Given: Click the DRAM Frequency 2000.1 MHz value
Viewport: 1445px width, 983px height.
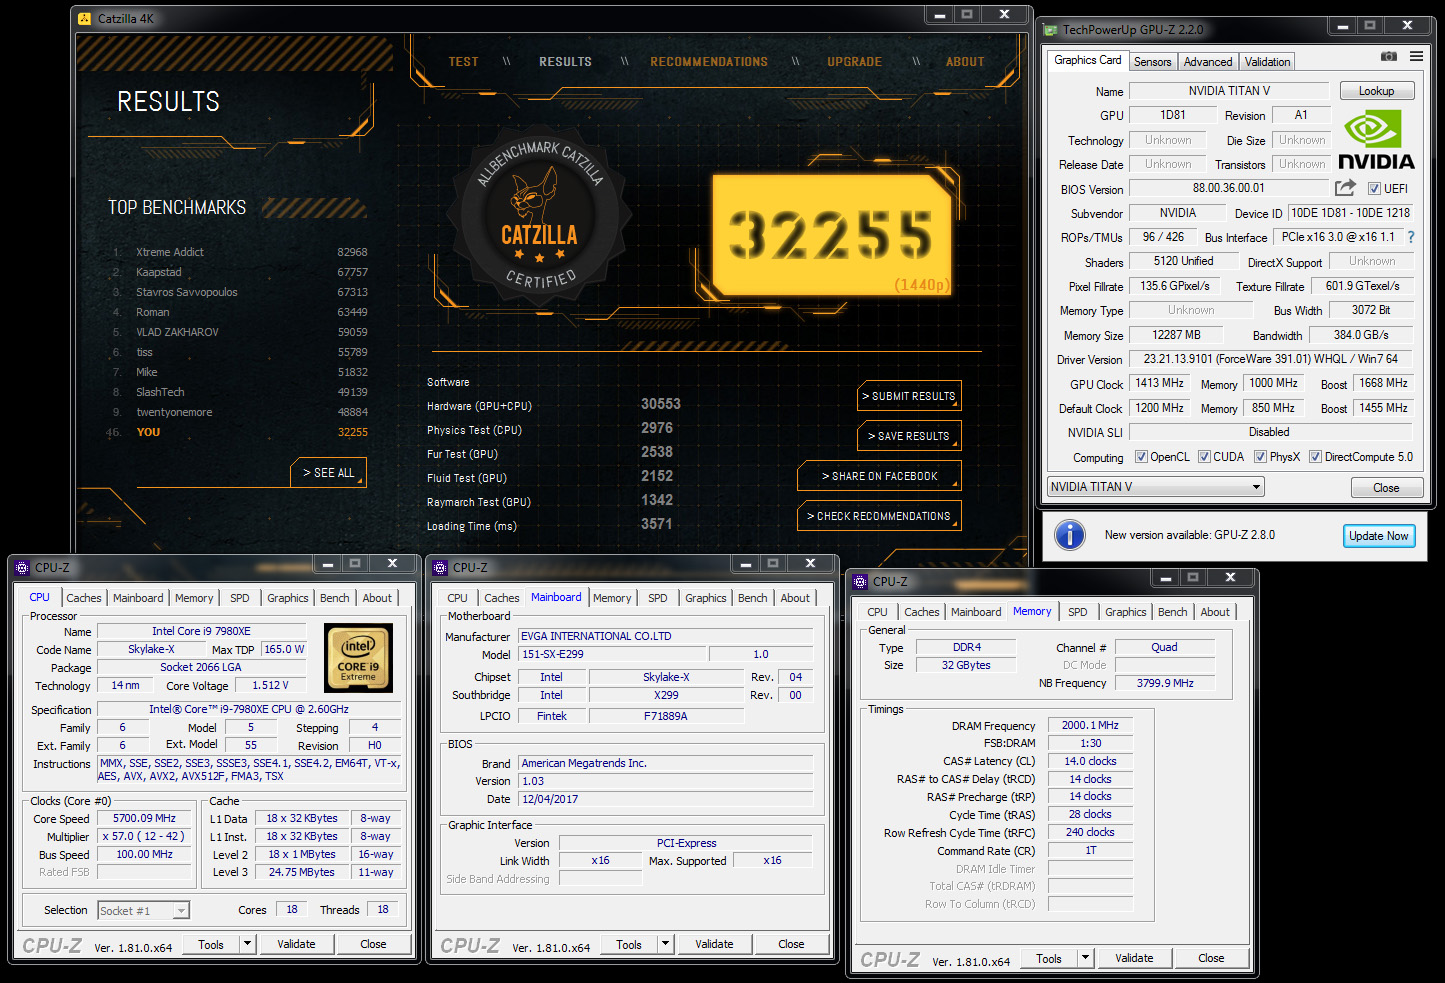Looking at the screenshot, I should coord(1090,725).
